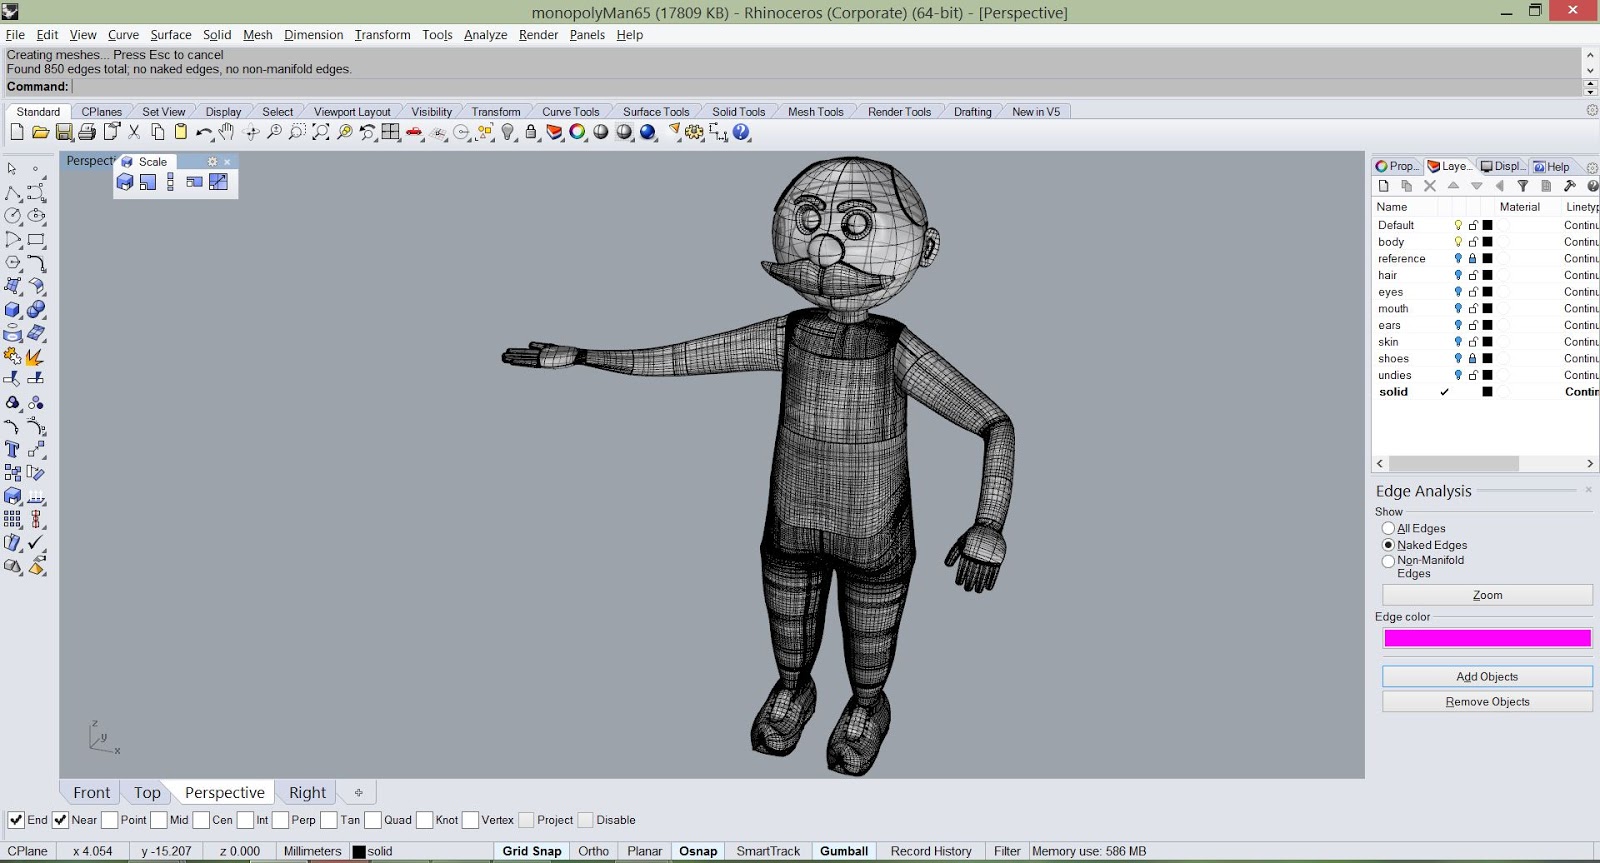Click the Remove Objects button

click(1487, 702)
